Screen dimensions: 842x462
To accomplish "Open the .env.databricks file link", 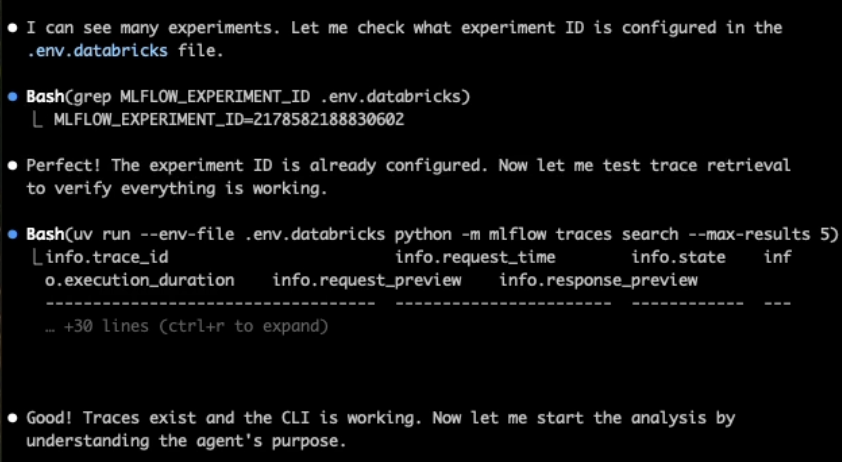I will tap(97, 51).
